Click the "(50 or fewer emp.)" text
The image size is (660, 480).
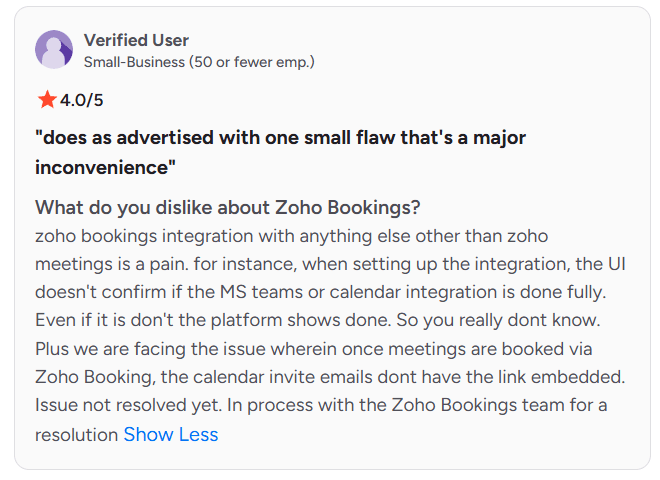(x=252, y=62)
